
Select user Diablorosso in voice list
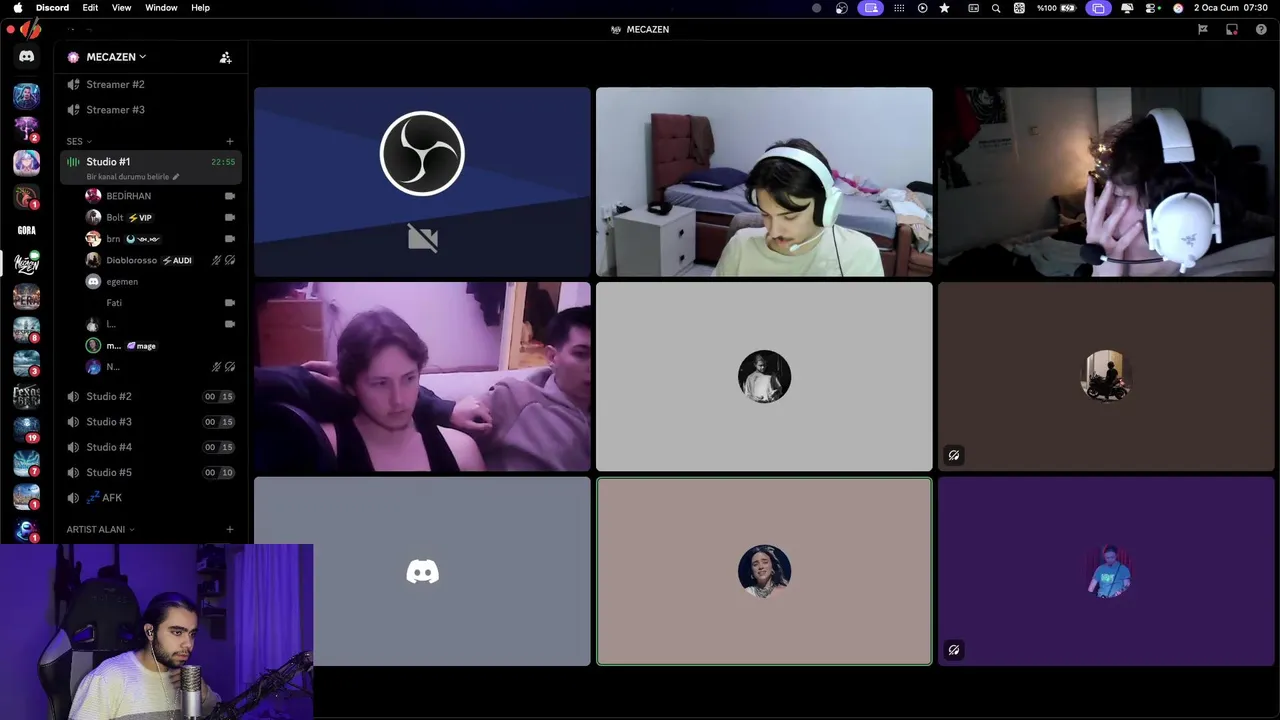pyautogui.click(x=131, y=260)
